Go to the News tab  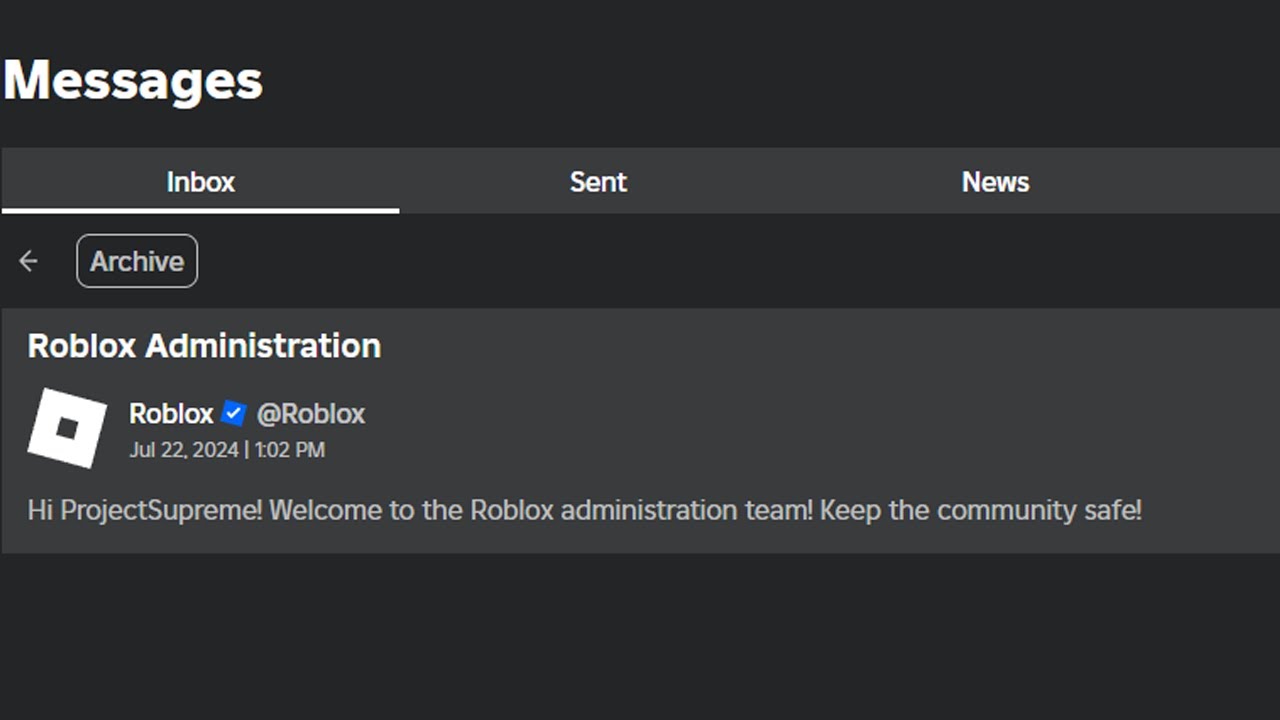(x=995, y=182)
